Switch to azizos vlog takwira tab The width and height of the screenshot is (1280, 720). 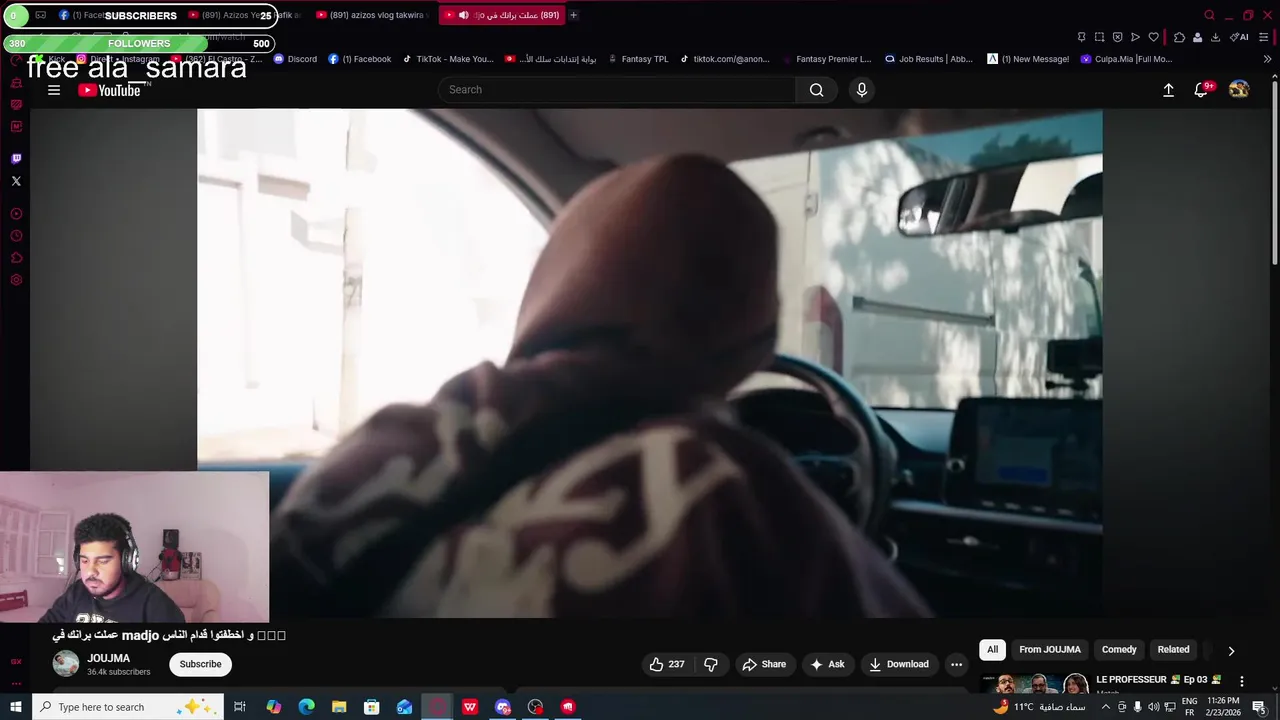point(370,15)
